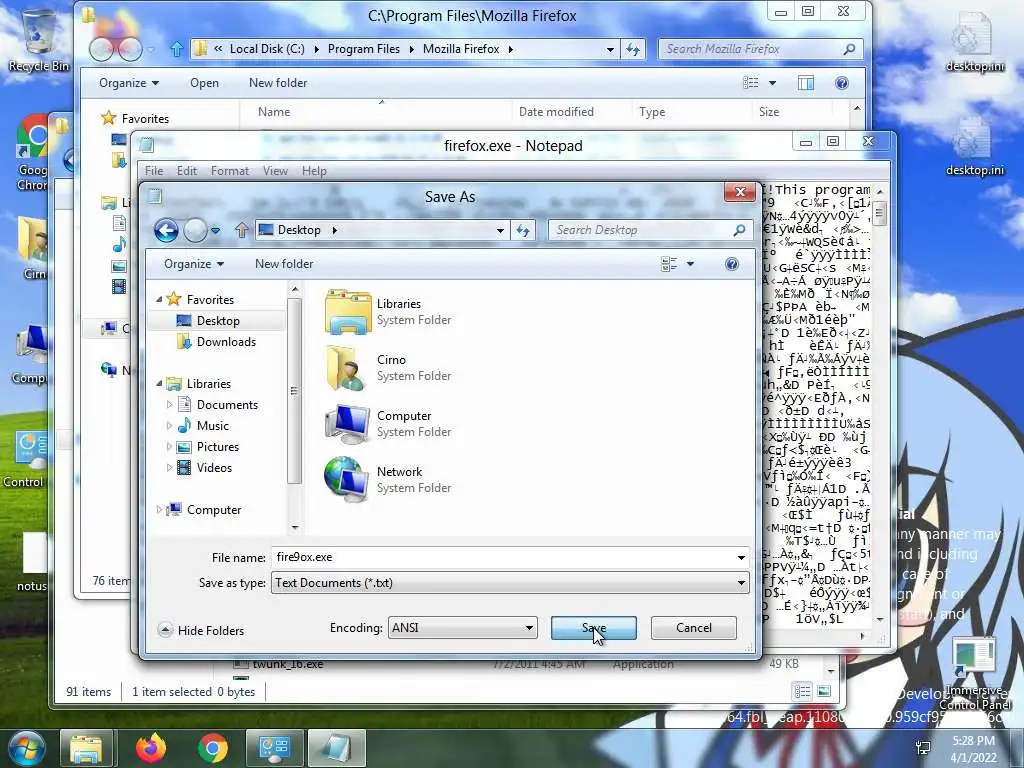Open Chrome from taskbar
This screenshot has width=1024, height=768.
pyautogui.click(x=212, y=748)
